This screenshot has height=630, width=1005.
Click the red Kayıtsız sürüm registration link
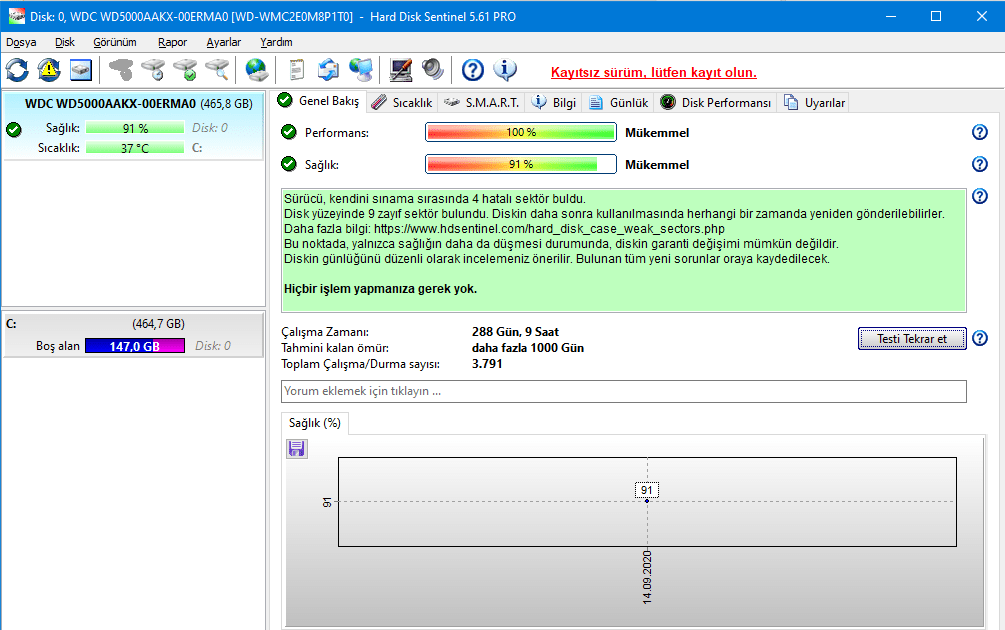click(654, 72)
